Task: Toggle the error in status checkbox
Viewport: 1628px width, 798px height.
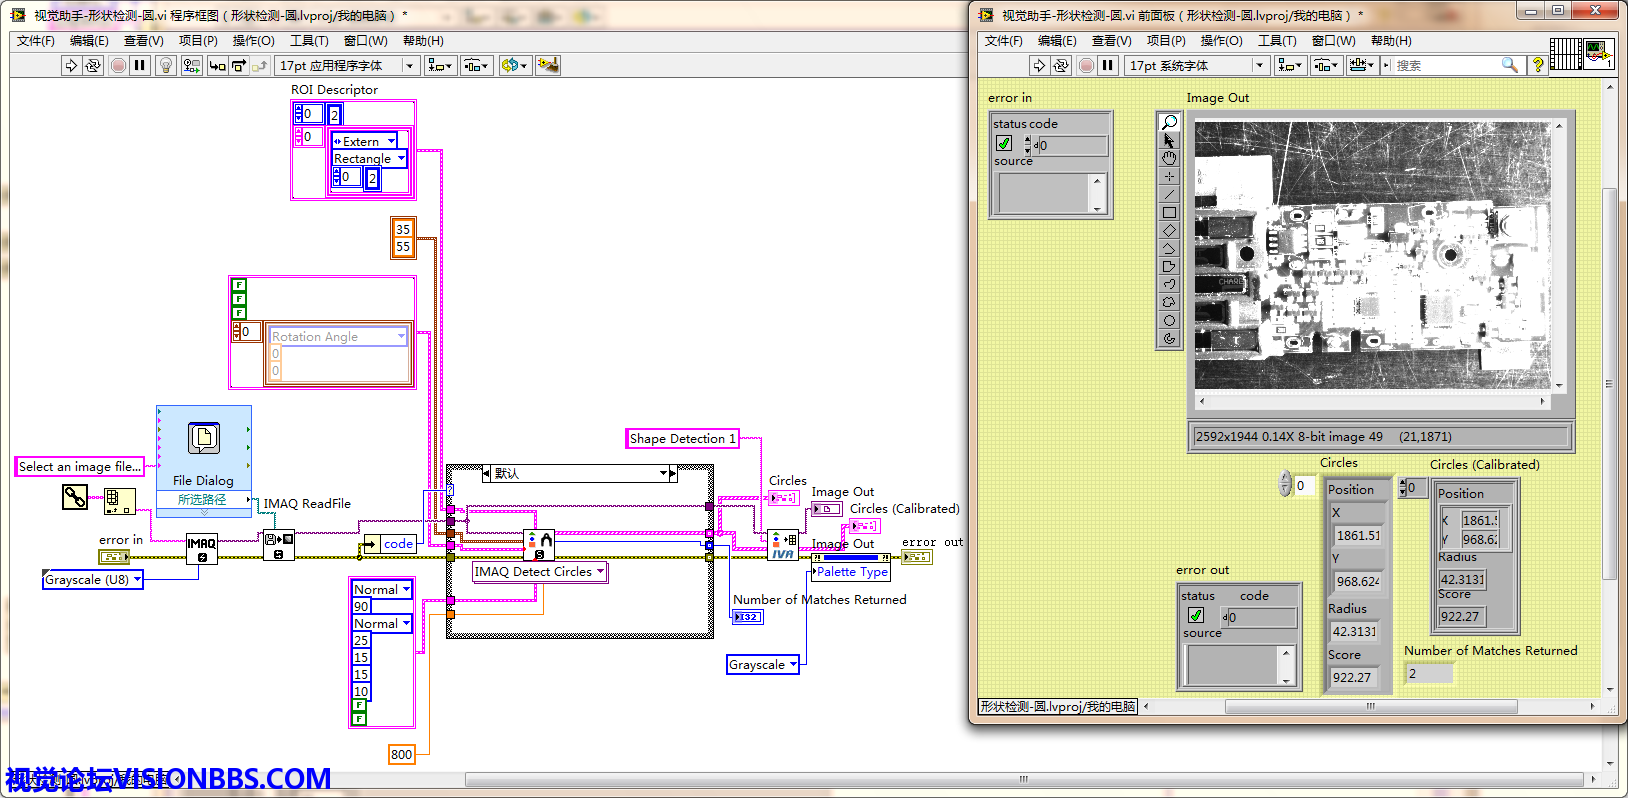Action: point(1004,144)
